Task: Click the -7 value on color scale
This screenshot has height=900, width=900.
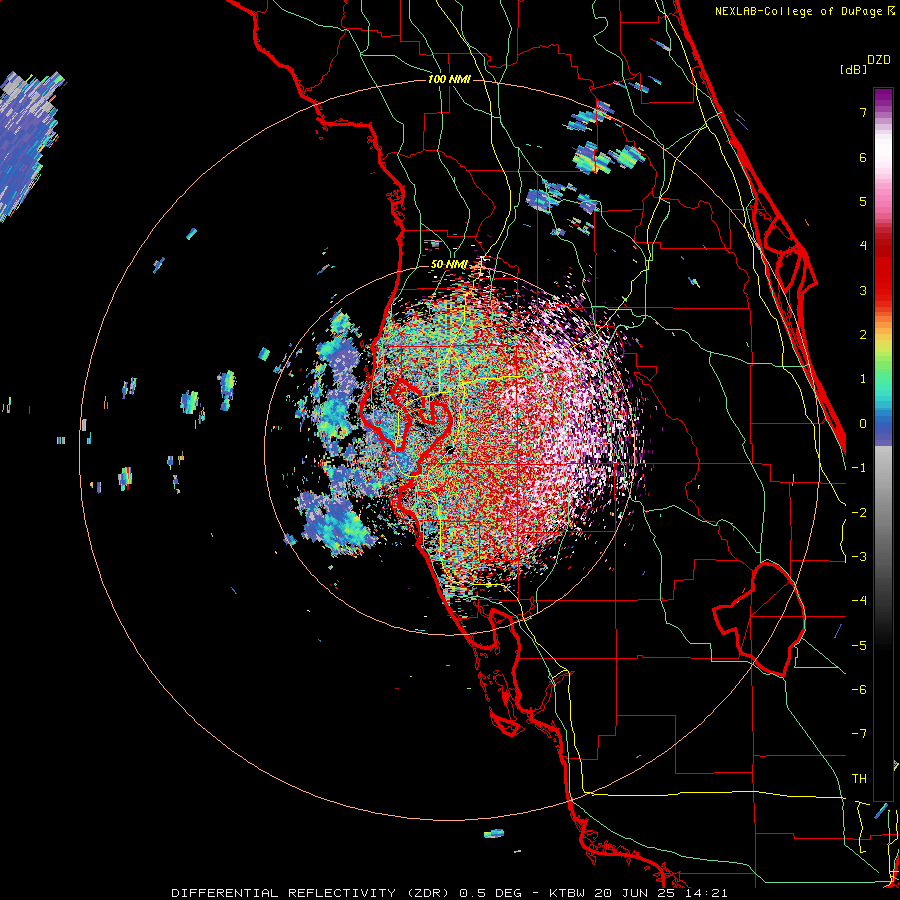Action: [x=859, y=734]
